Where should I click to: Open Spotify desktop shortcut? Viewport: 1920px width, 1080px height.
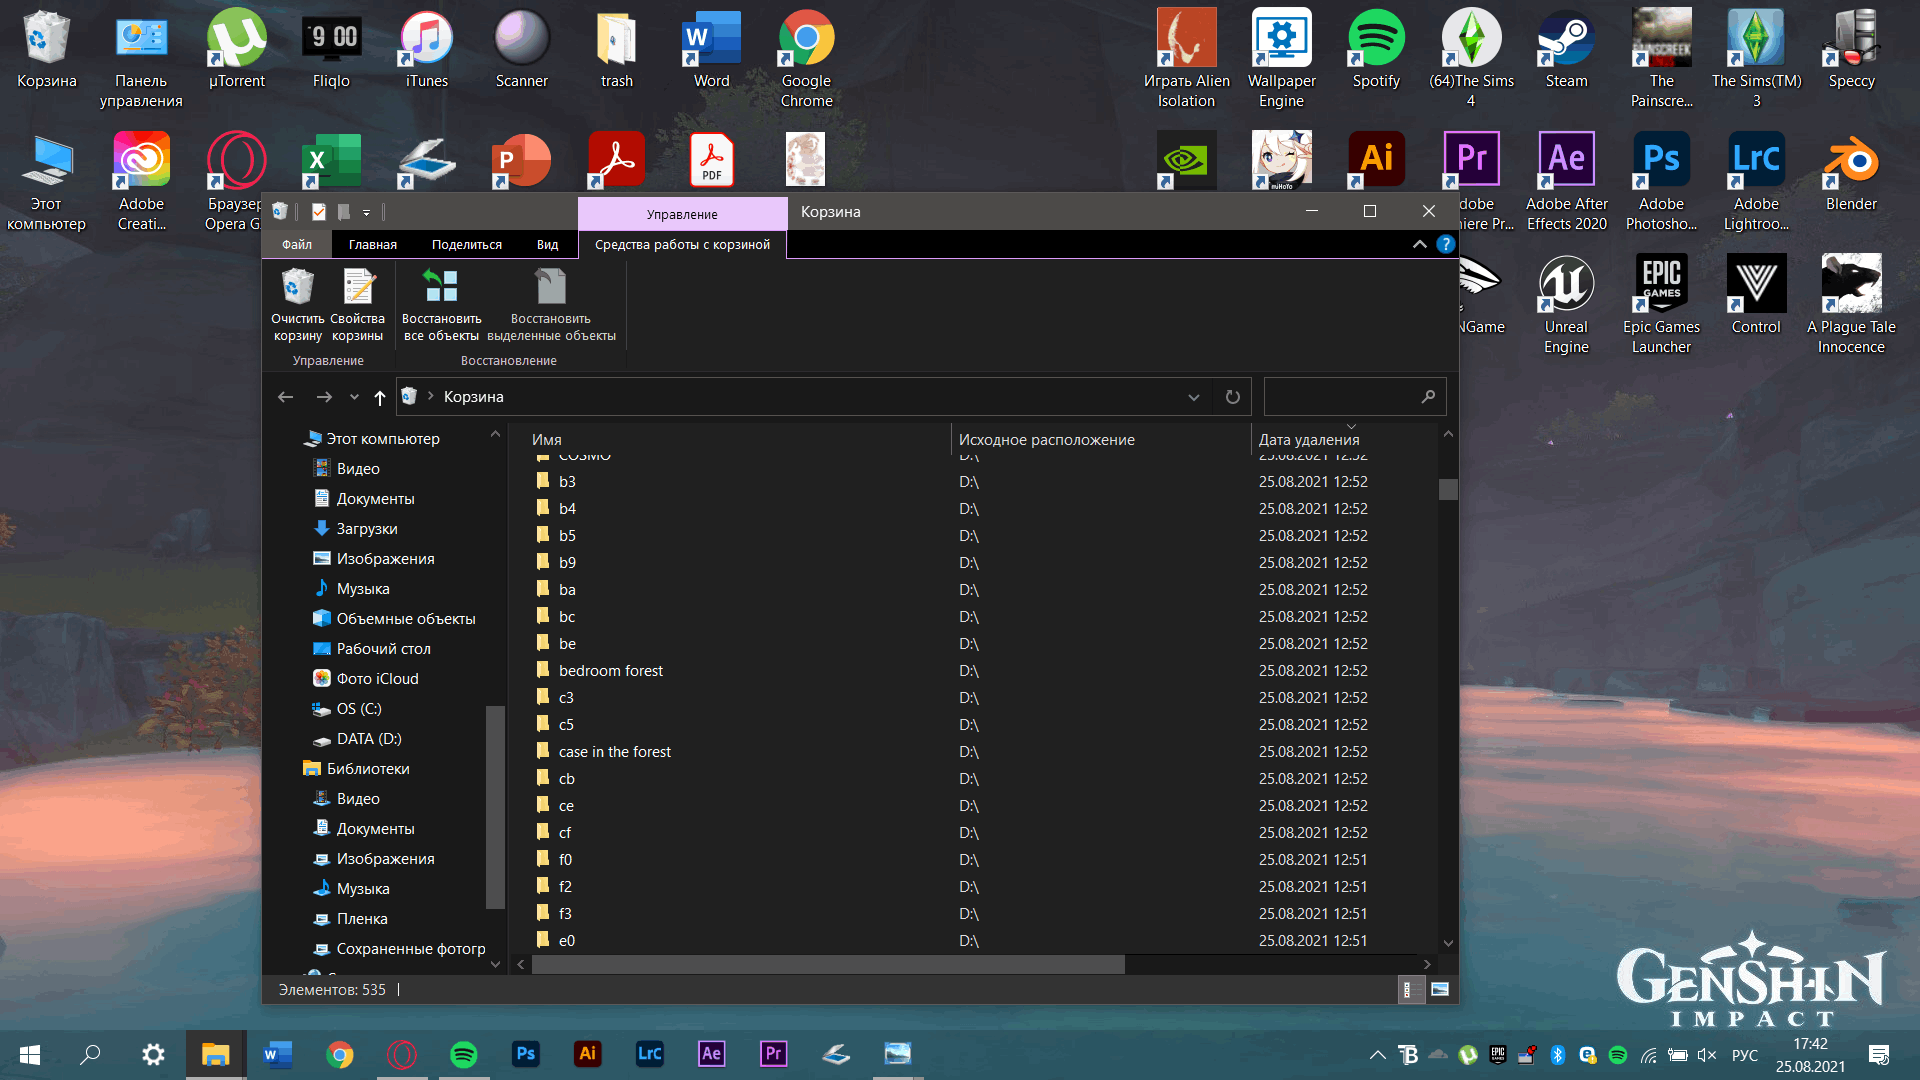(x=1376, y=50)
